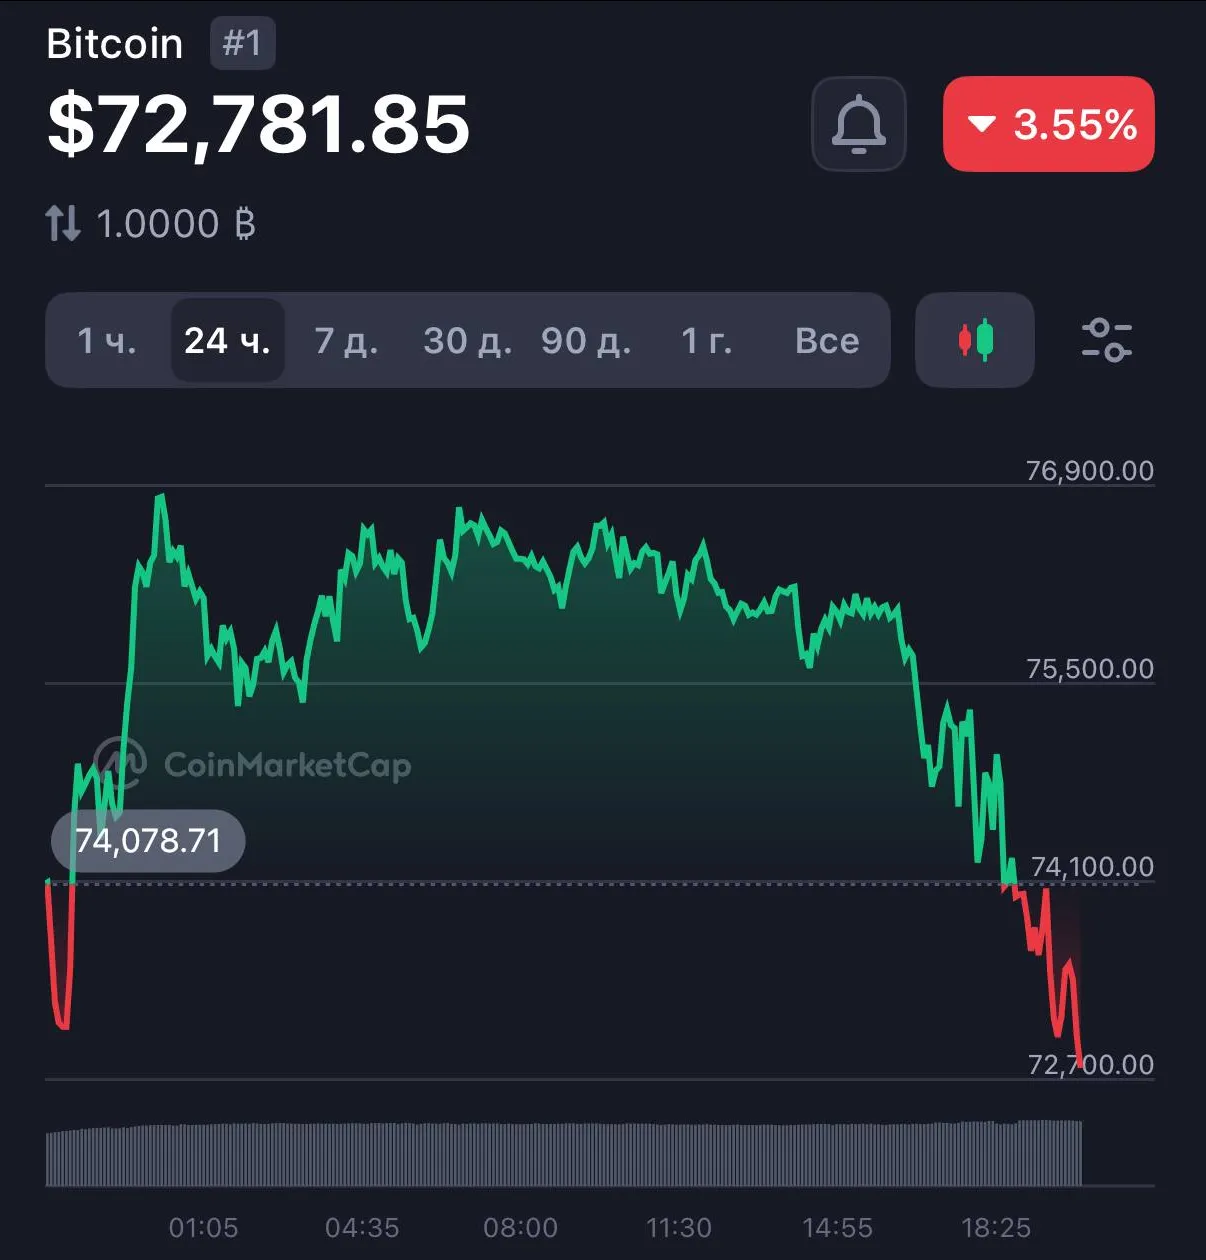
Task: Select the 1 ч. timeframe
Action: (107, 341)
